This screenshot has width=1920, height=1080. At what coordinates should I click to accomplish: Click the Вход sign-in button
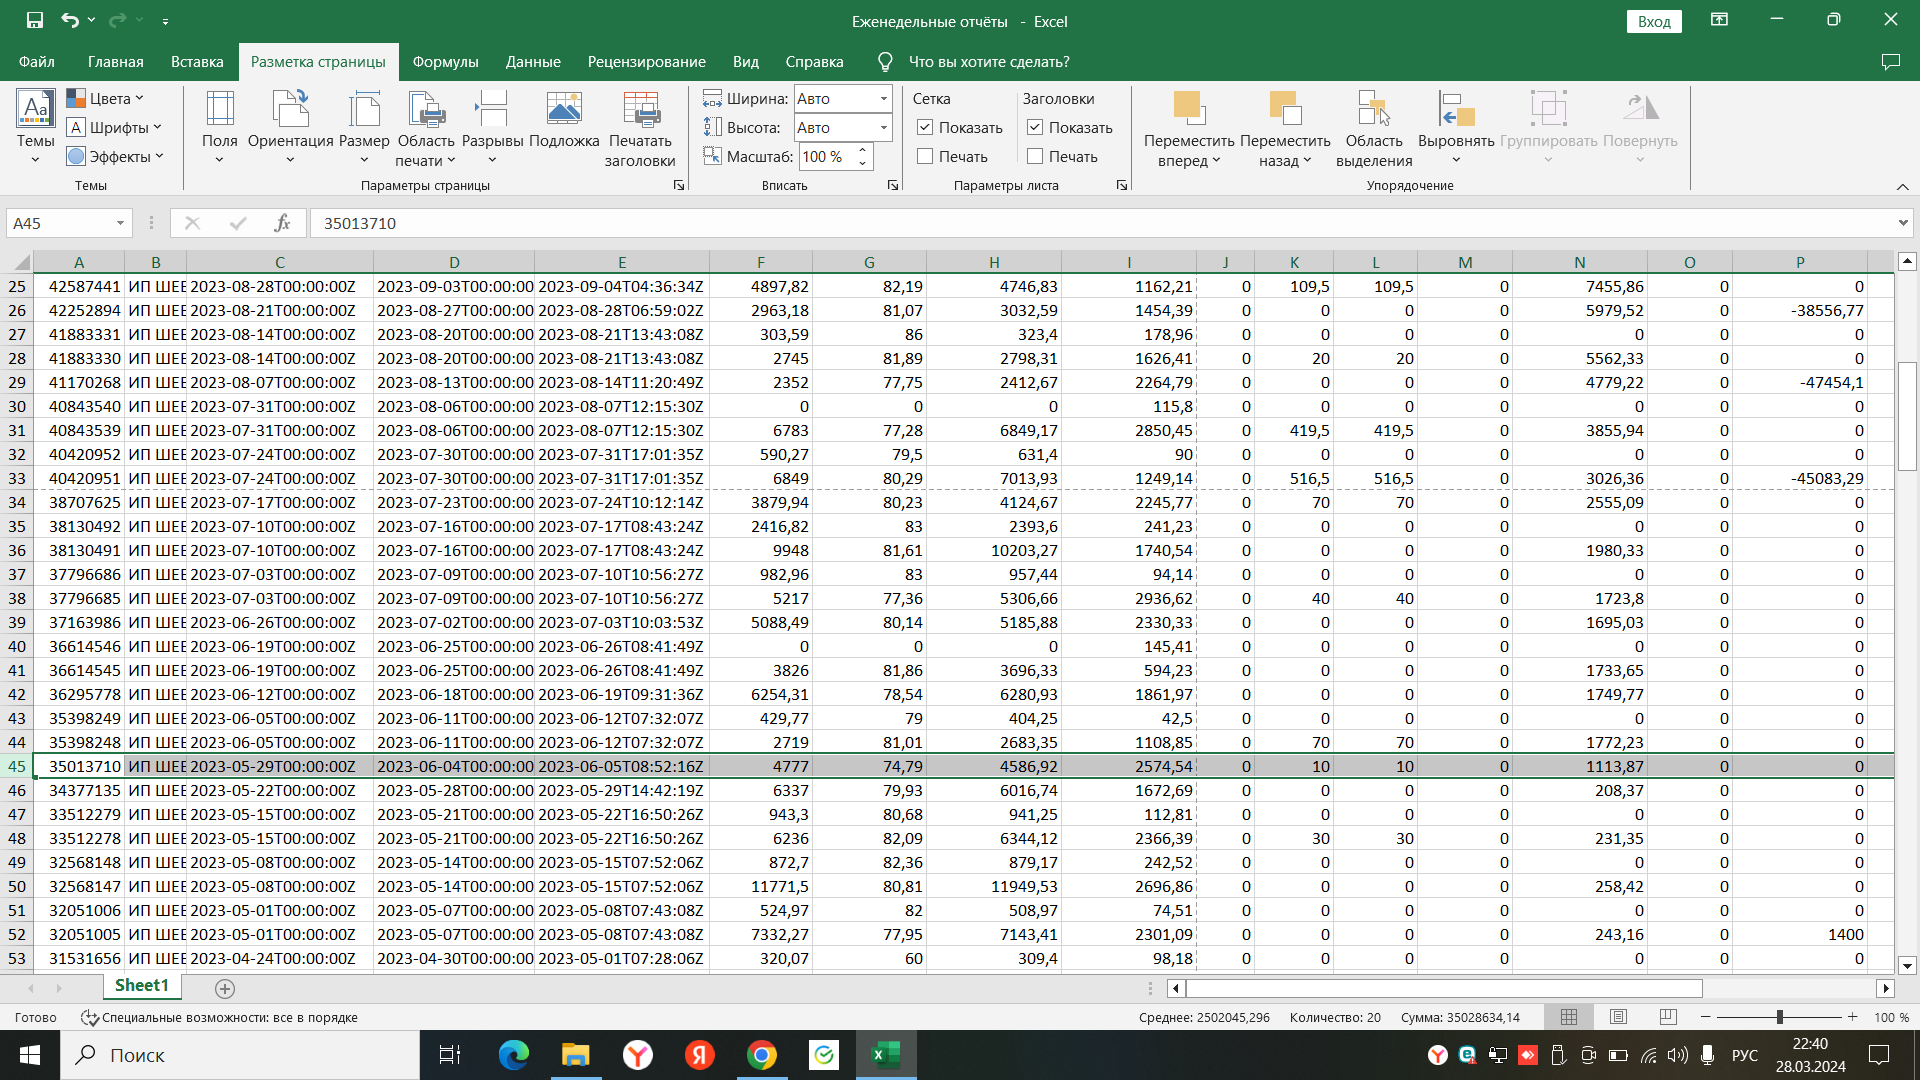(x=1654, y=21)
